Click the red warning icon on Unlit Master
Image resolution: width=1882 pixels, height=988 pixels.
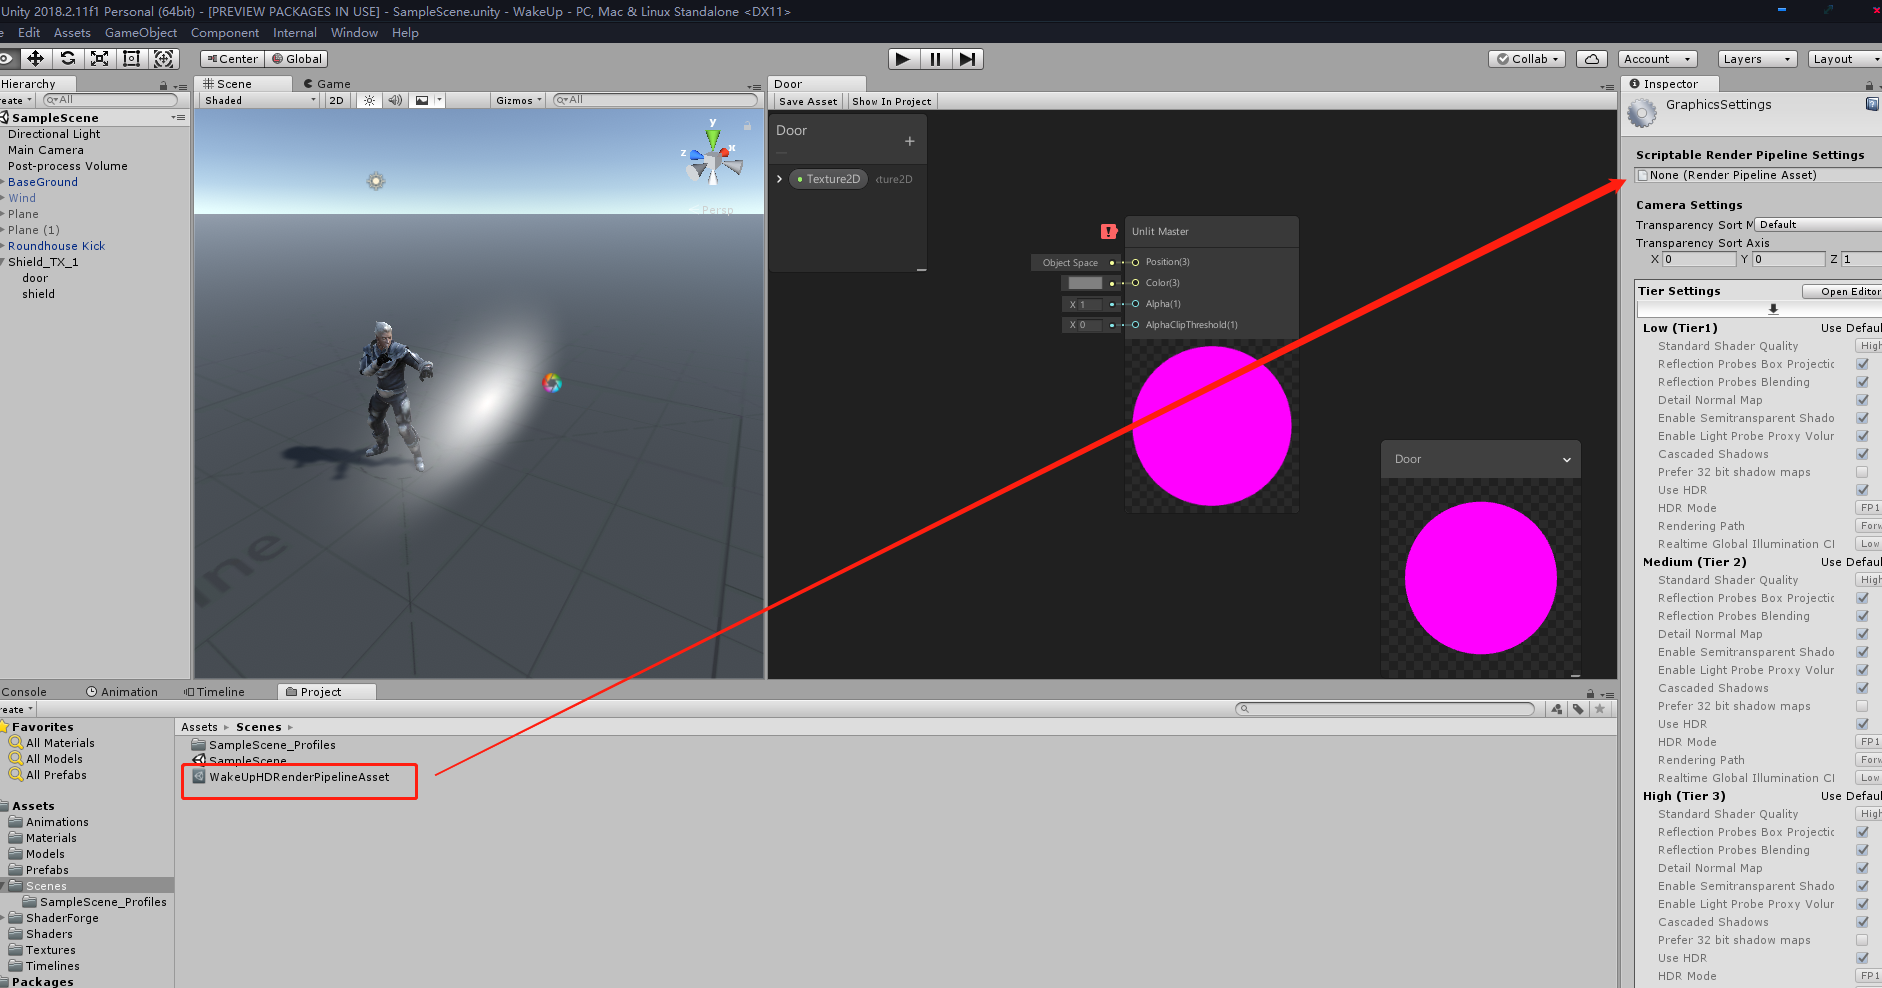coord(1109,231)
